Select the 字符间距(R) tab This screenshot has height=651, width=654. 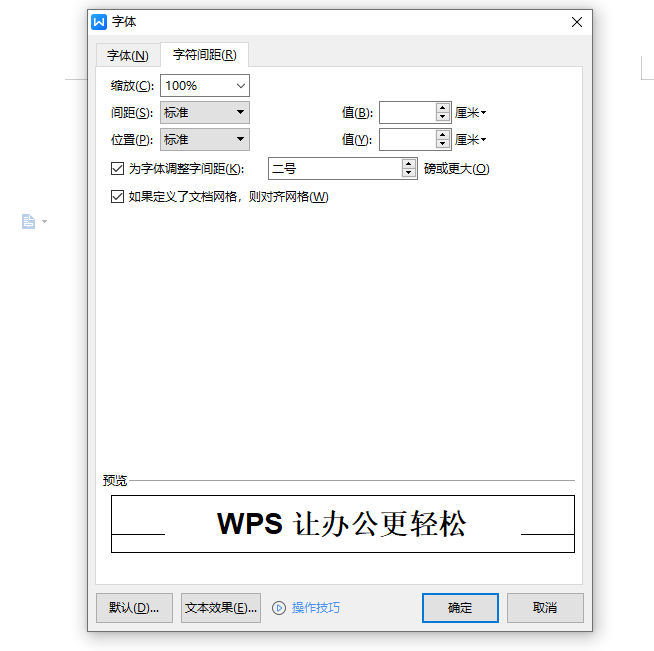click(x=204, y=55)
